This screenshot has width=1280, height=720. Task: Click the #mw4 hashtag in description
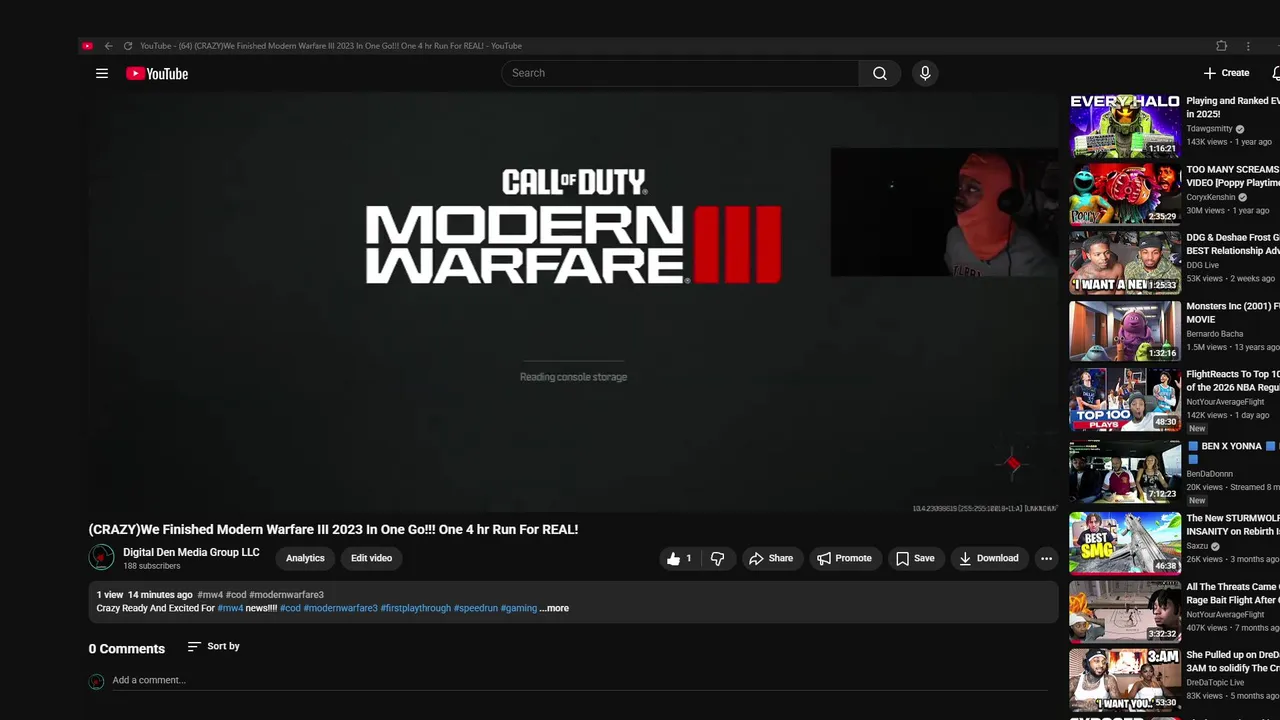tap(230, 608)
